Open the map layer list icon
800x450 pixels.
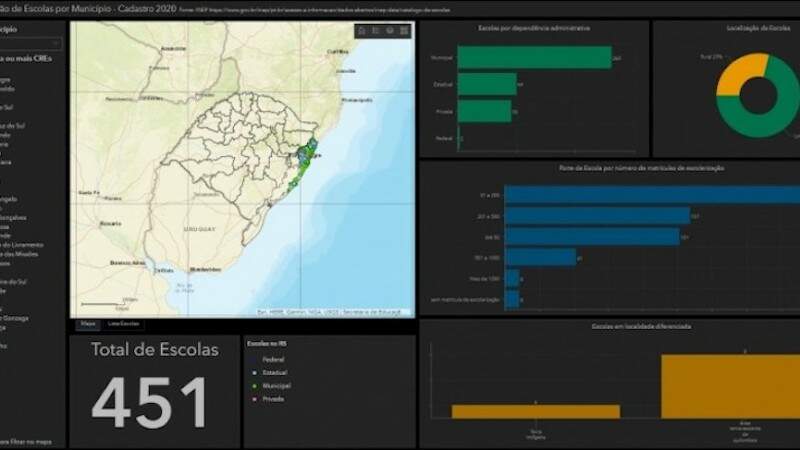[x=376, y=31]
